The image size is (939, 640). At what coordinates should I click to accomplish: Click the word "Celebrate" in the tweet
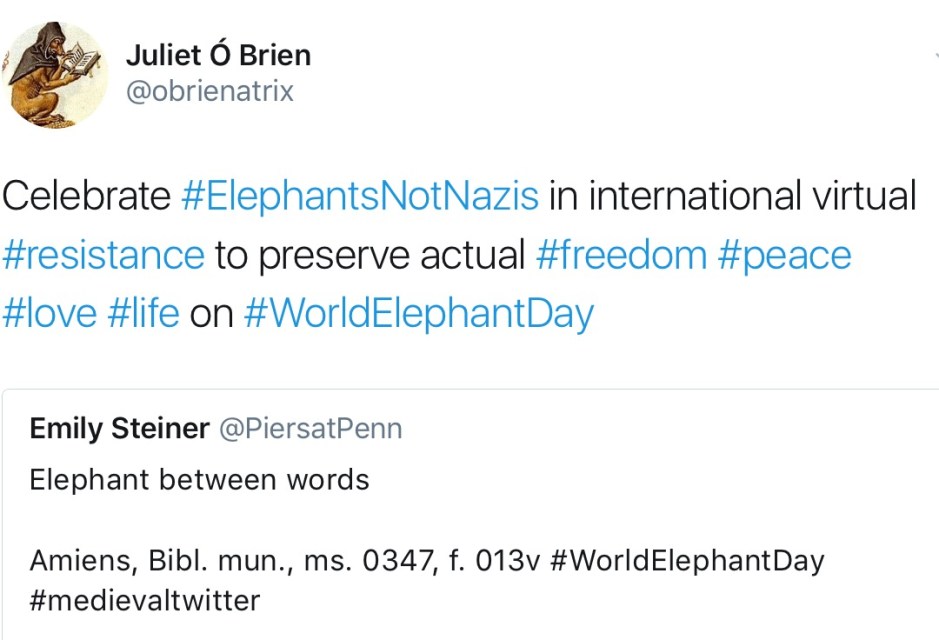pos(86,196)
